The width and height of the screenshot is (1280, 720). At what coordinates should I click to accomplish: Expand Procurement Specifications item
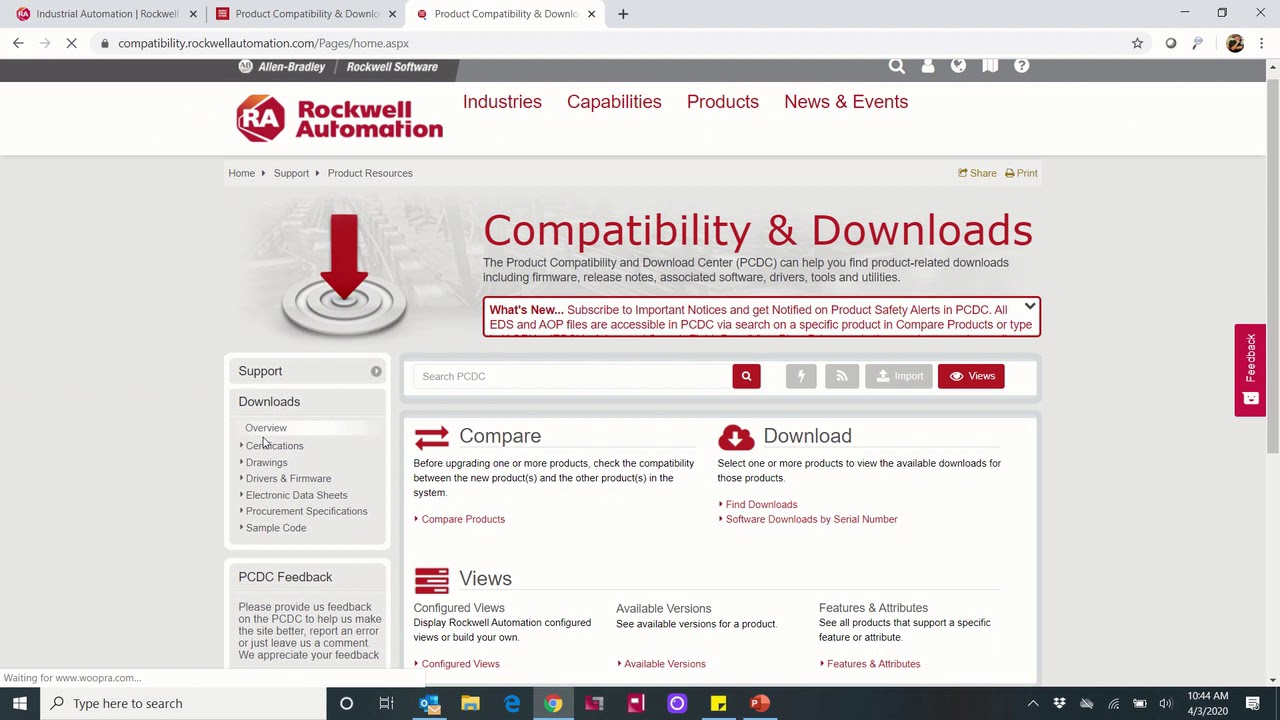coord(304,511)
